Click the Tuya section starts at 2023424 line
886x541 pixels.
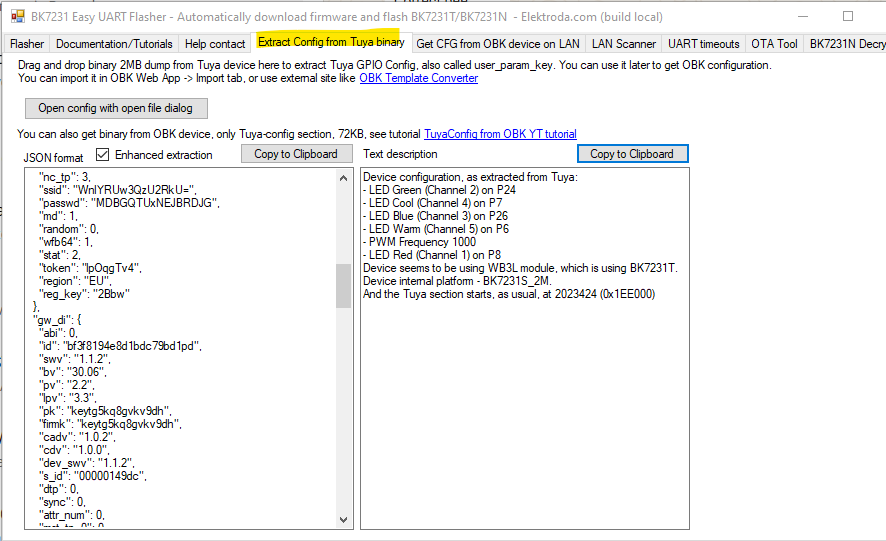pos(509,294)
